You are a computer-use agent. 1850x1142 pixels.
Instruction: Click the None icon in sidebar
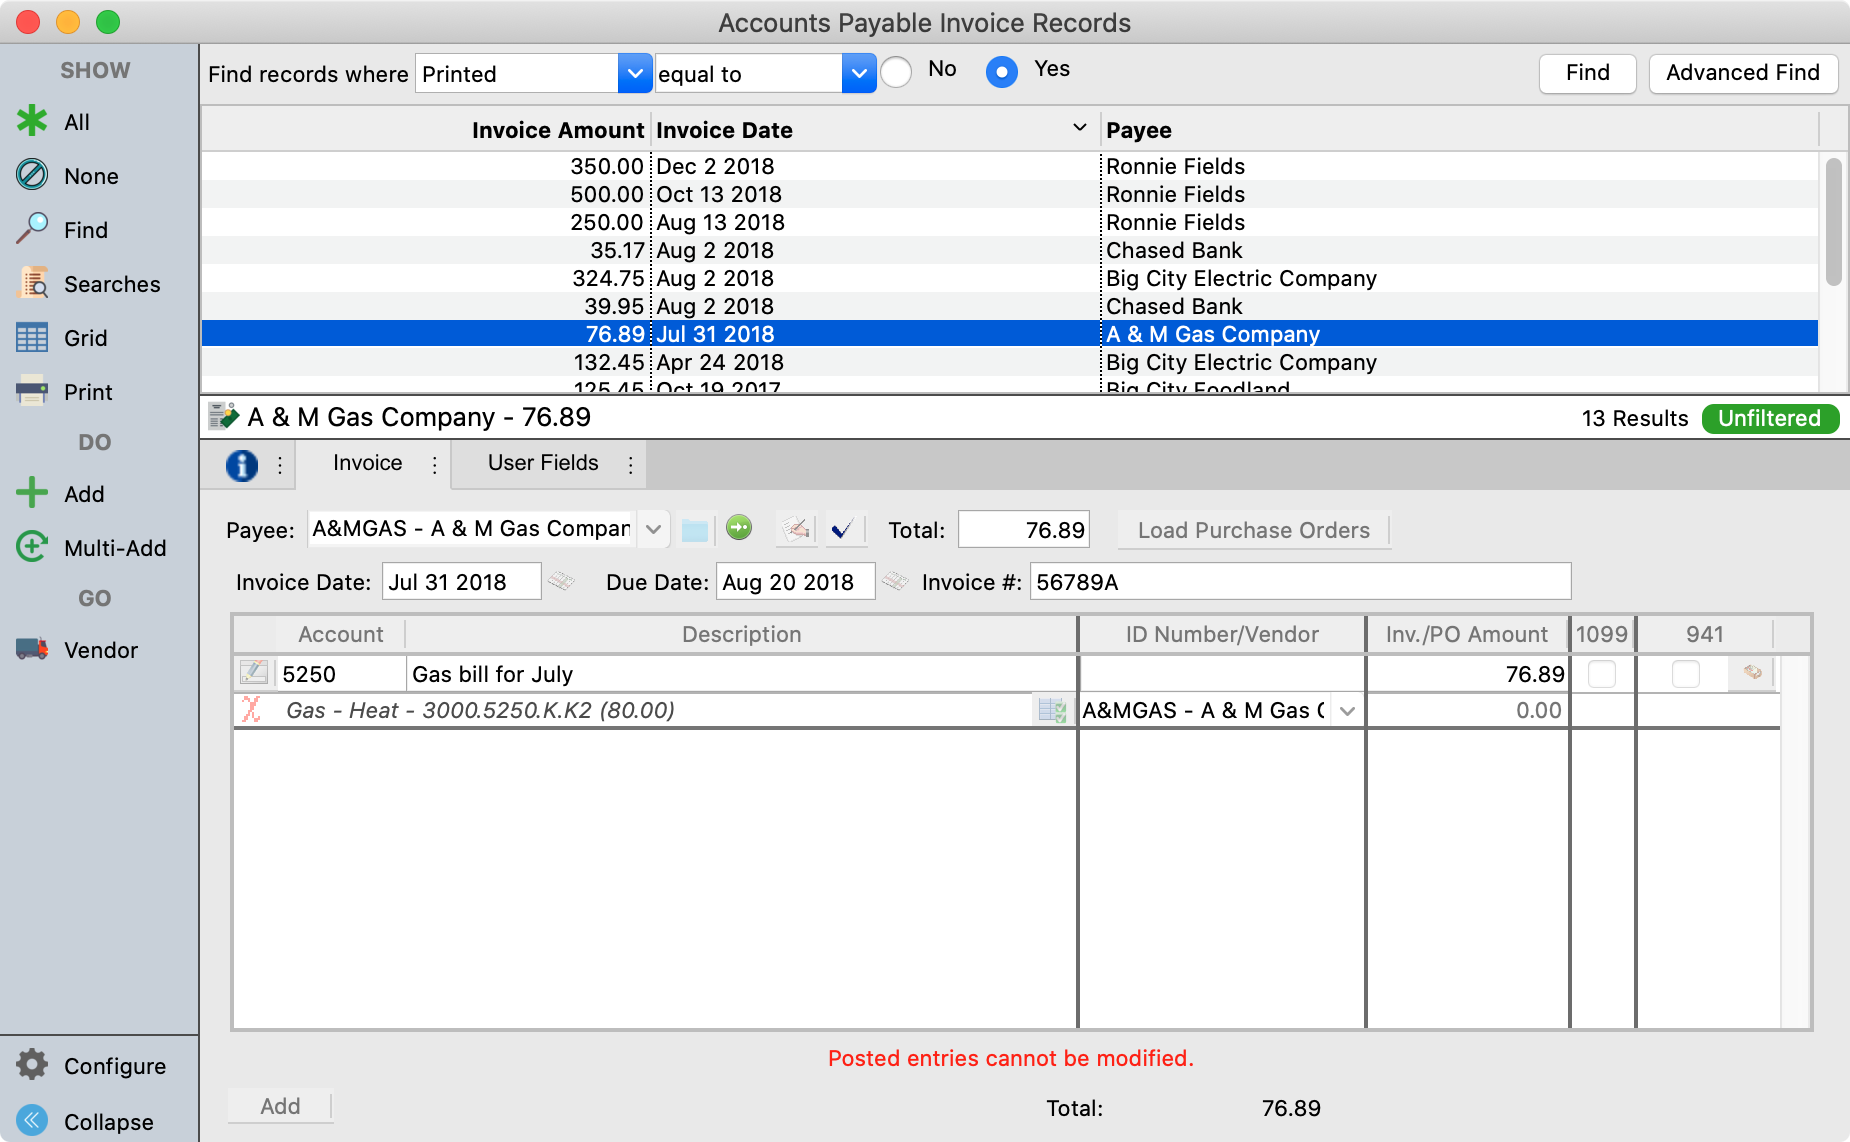[x=32, y=175]
